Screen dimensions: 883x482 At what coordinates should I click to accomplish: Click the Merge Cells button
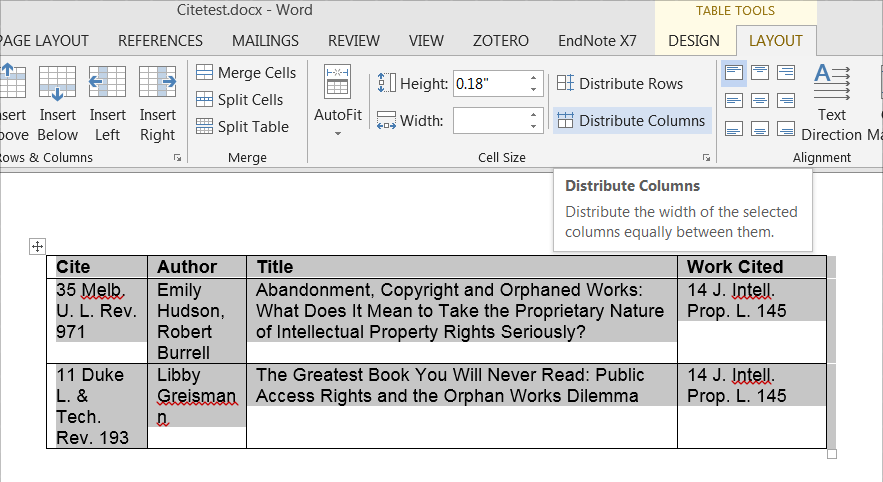(246, 72)
